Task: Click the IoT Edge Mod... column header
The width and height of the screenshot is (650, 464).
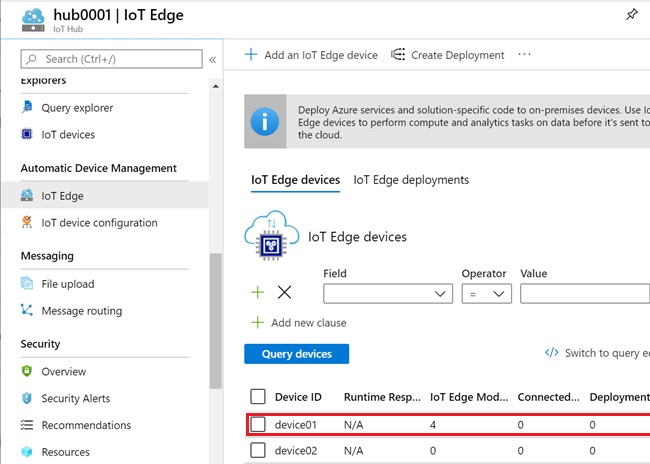Action: [469, 397]
